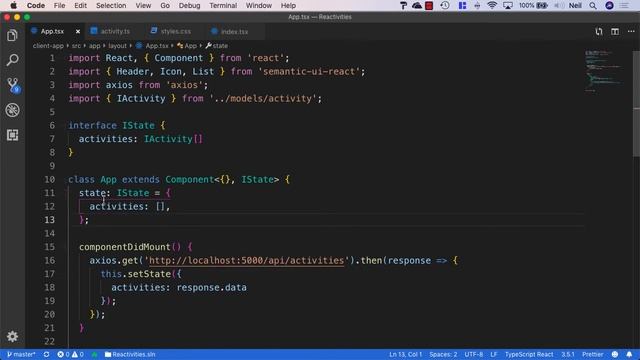Open the Terminal menu
This screenshot has height=360, width=640.
point(223,5)
